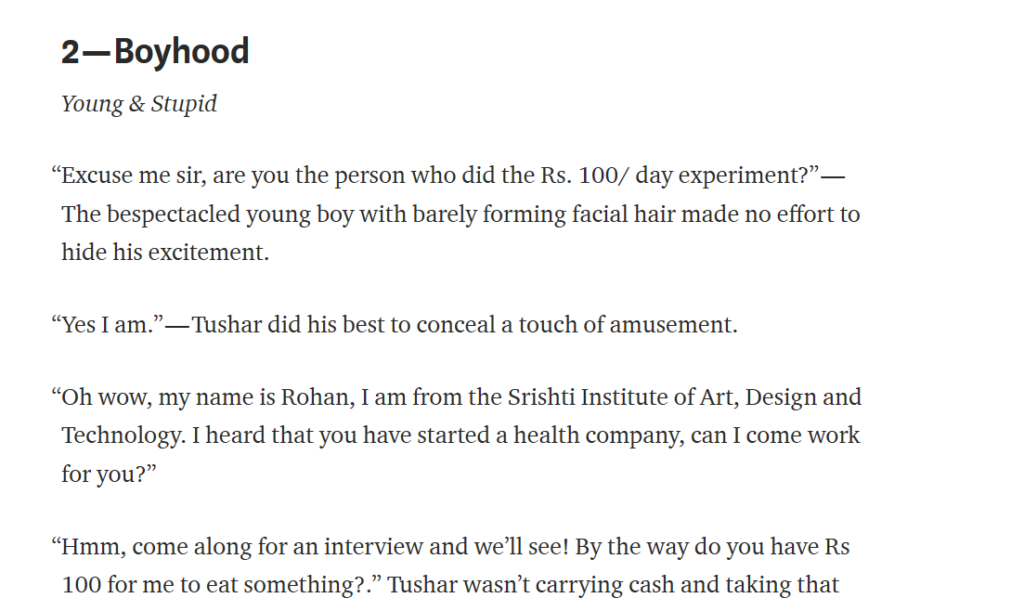Click the line "hide his excitement."

(x=165, y=252)
